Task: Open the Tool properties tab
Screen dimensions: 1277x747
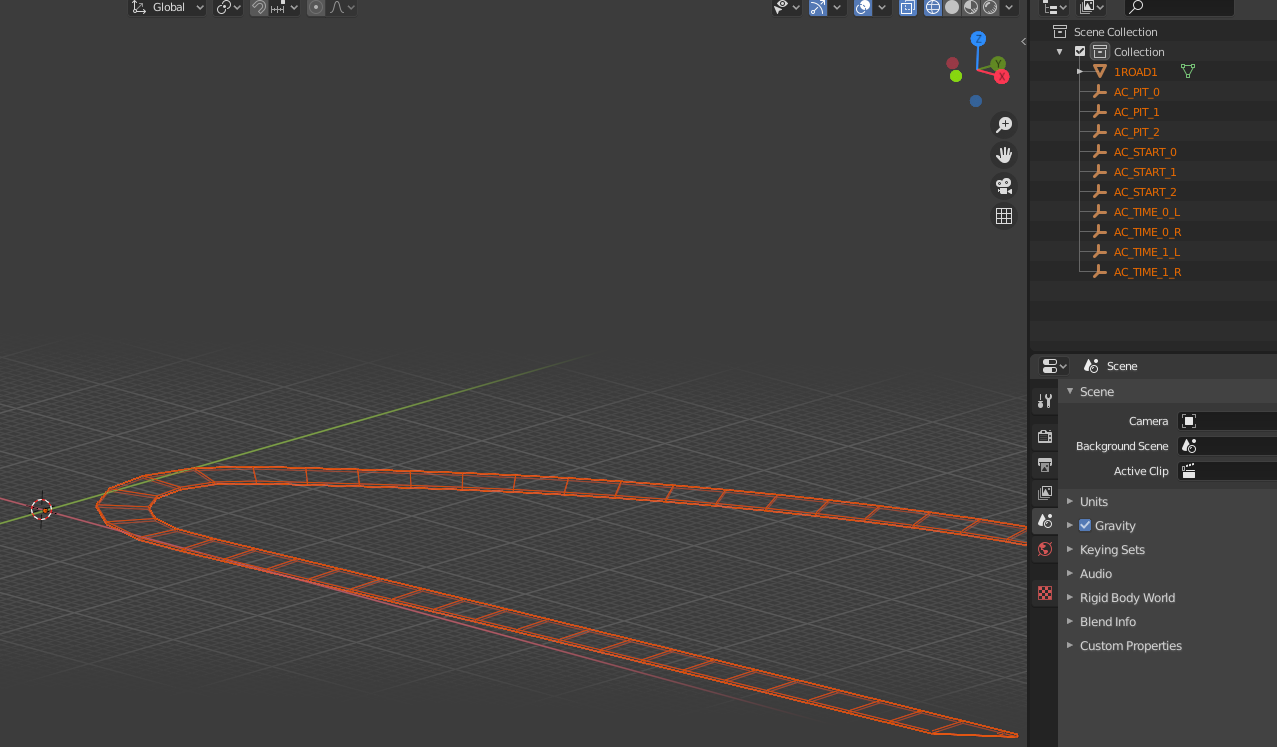Action: click(x=1045, y=401)
